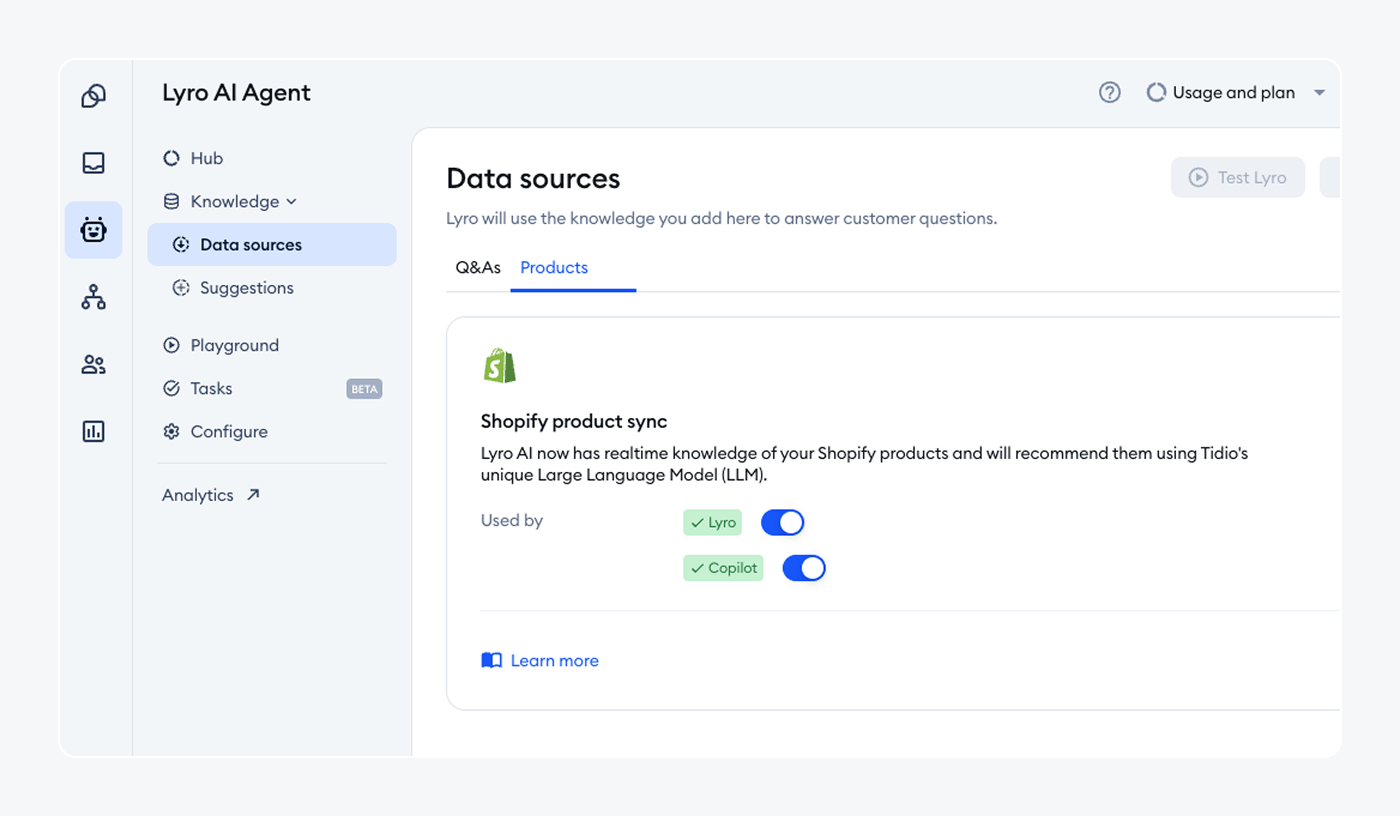Open the Flows hierarchy icon in the left rail

coord(93,297)
